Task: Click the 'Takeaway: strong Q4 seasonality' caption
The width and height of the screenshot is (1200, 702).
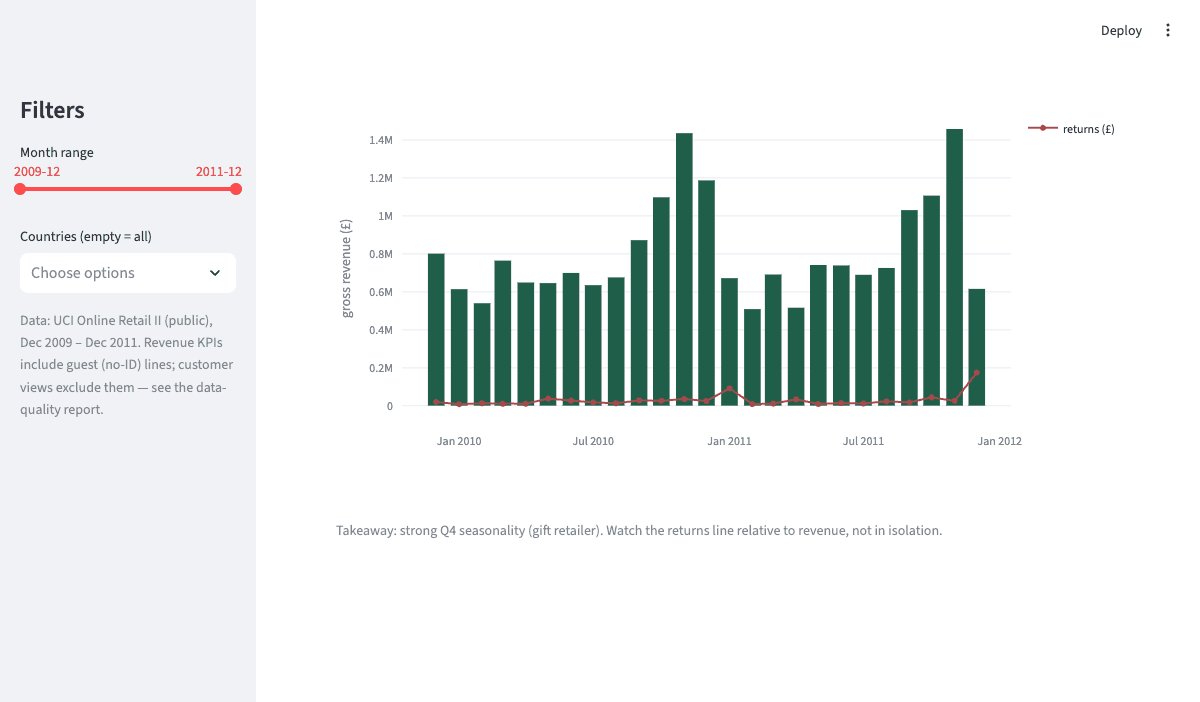Action: click(639, 530)
